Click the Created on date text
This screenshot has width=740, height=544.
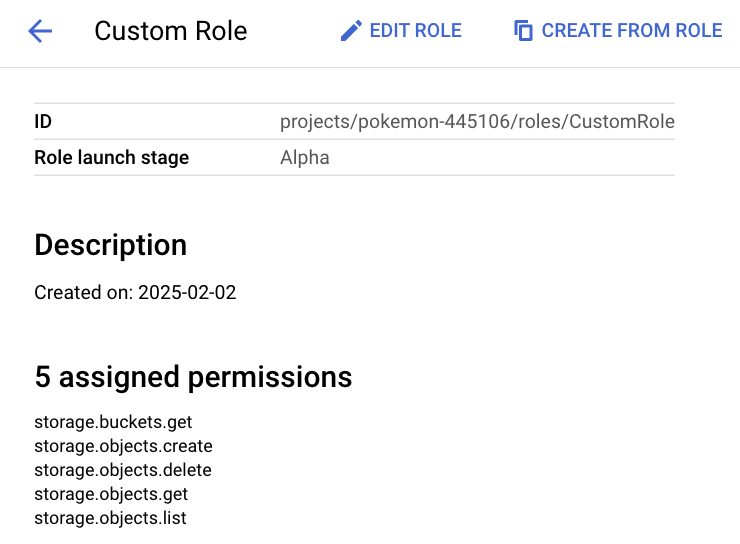[x=135, y=293]
